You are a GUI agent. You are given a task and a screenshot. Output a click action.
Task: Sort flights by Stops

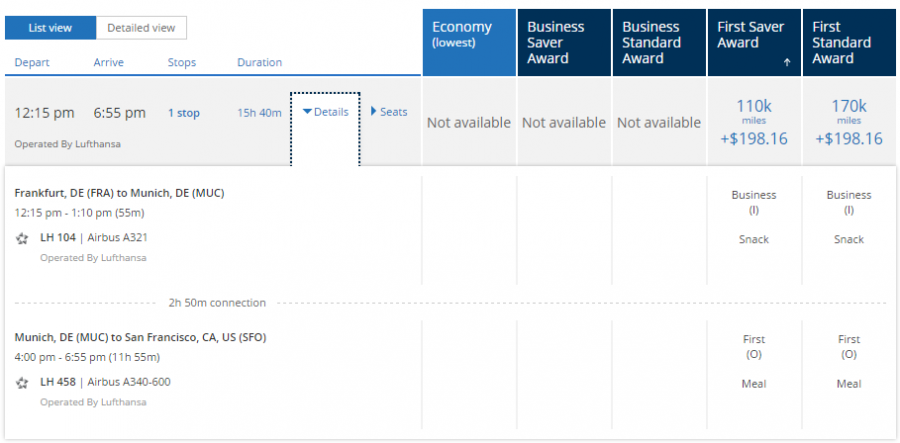tap(182, 63)
